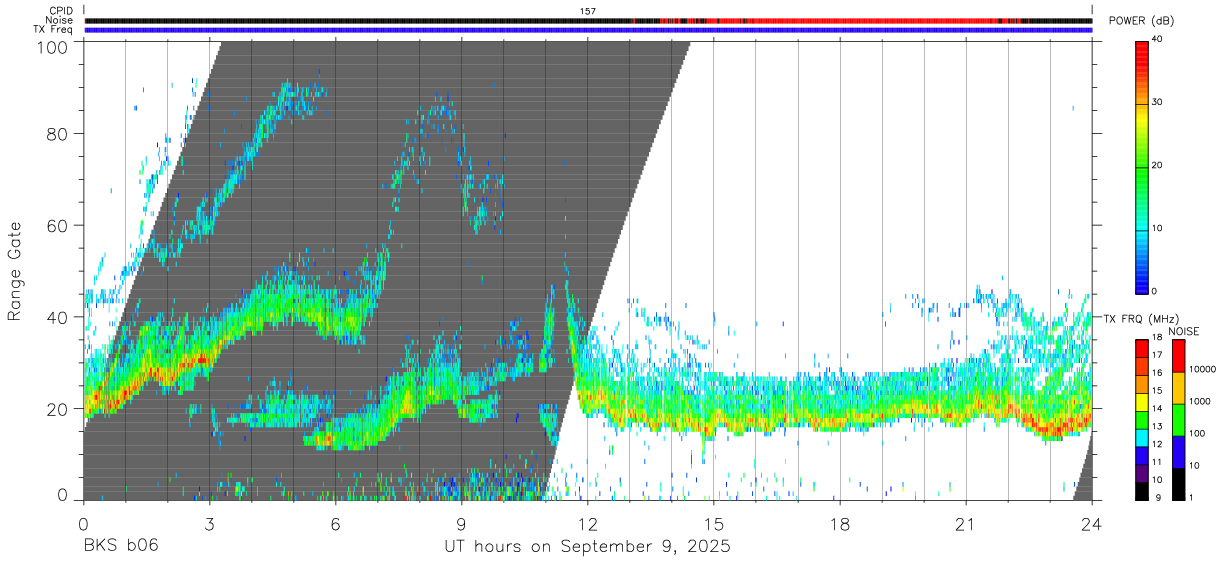Image resolution: width=1228 pixels, height=567 pixels.
Task: Click the range gate label '40' on the y-axis
Action: click(x=59, y=317)
